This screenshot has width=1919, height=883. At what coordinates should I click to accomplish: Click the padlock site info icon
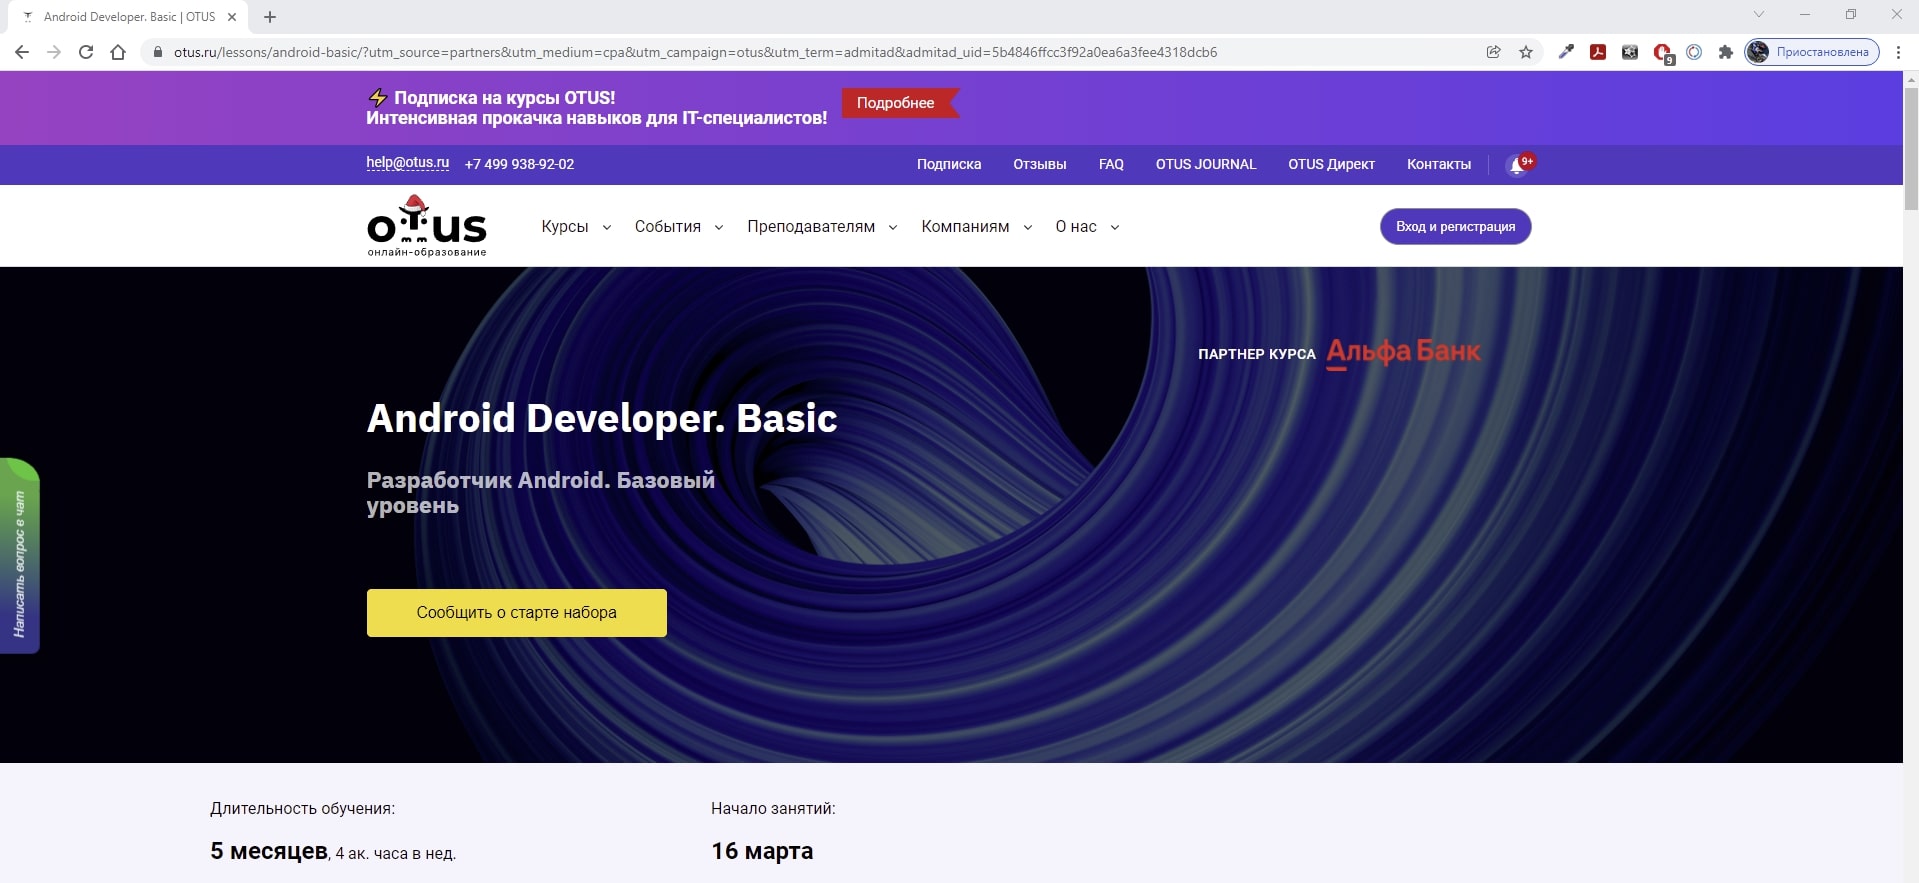(157, 52)
